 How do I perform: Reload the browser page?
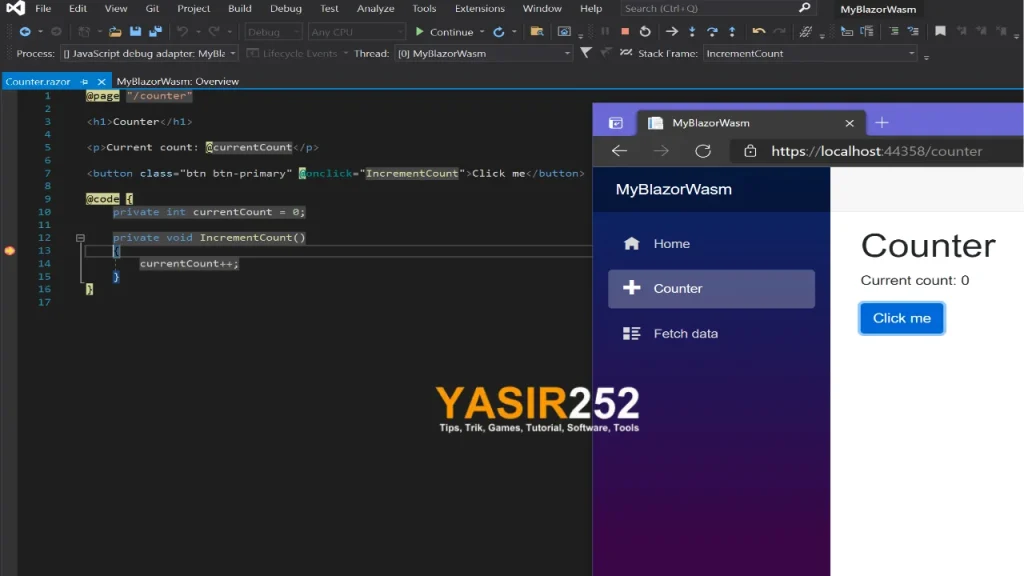[703, 151]
